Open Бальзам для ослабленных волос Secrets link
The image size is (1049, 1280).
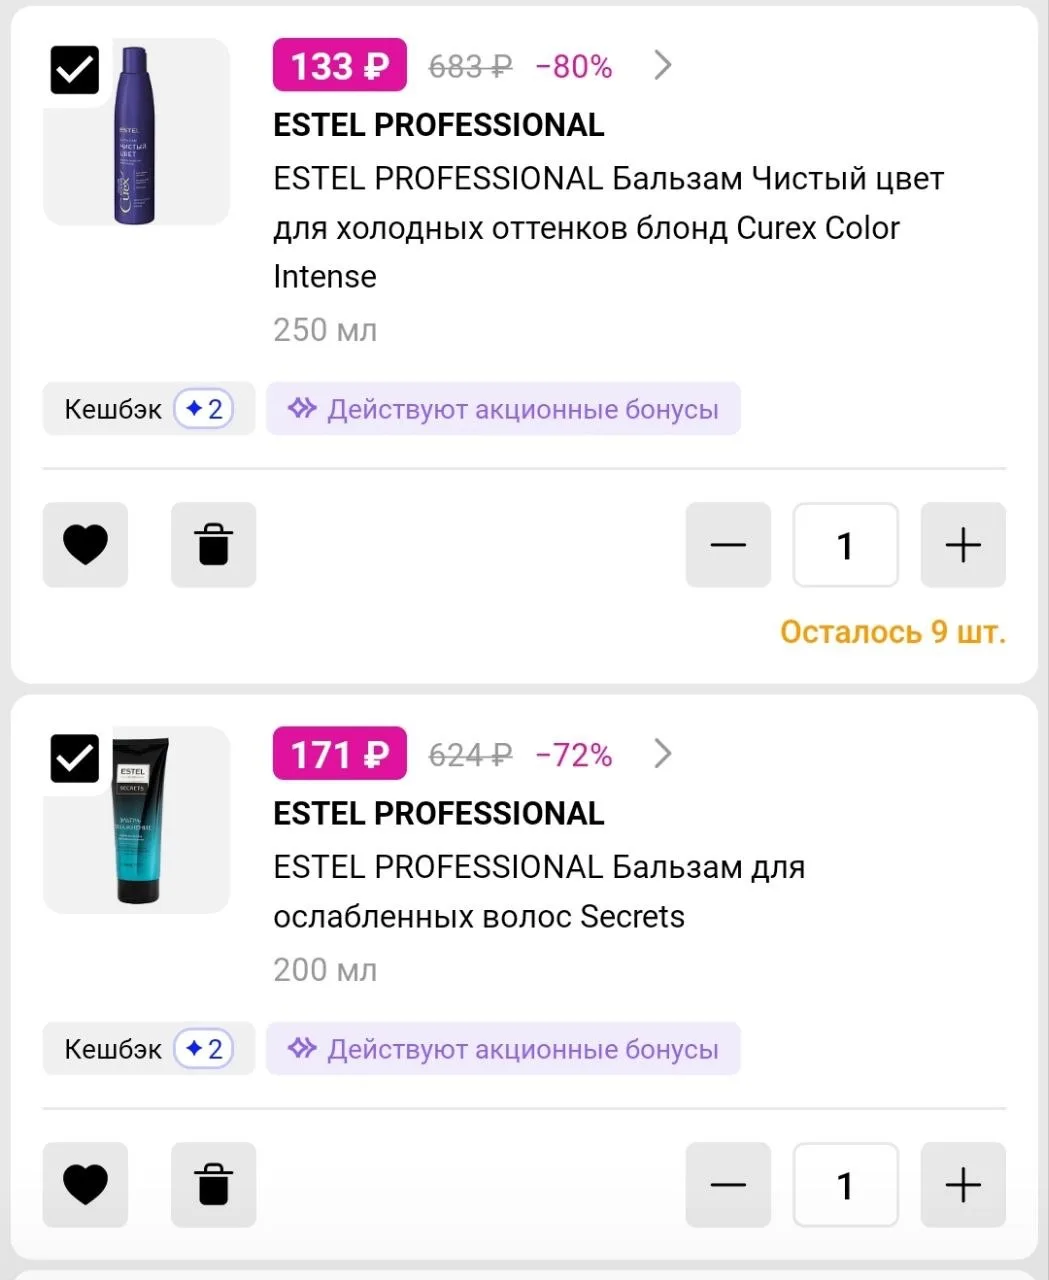[538, 891]
